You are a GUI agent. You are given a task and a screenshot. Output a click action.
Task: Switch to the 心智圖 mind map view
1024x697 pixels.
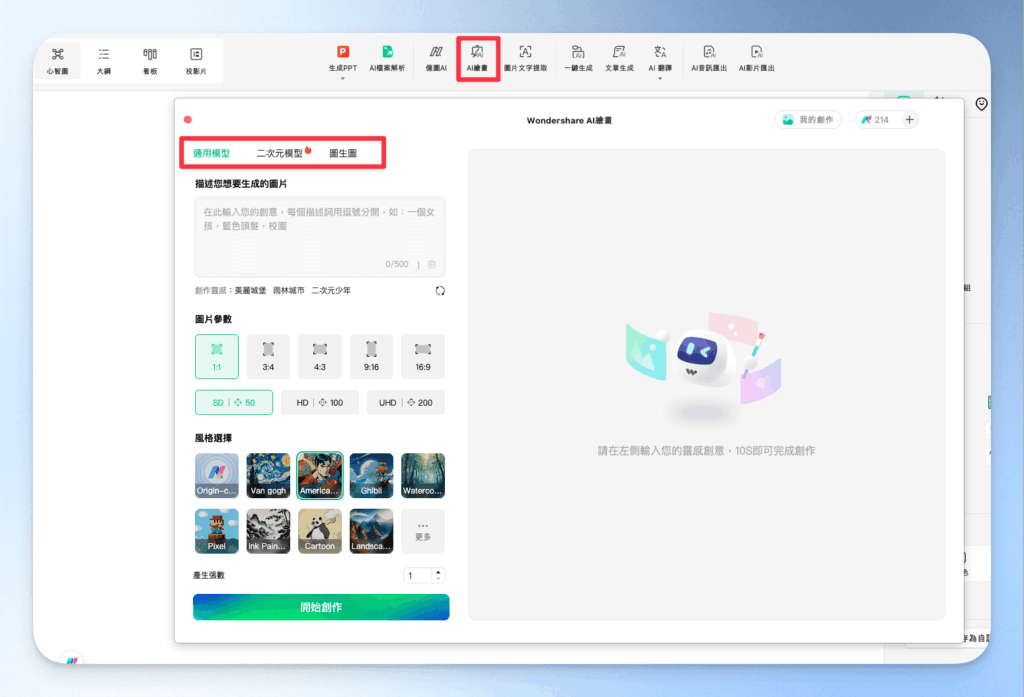tap(57, 61)
